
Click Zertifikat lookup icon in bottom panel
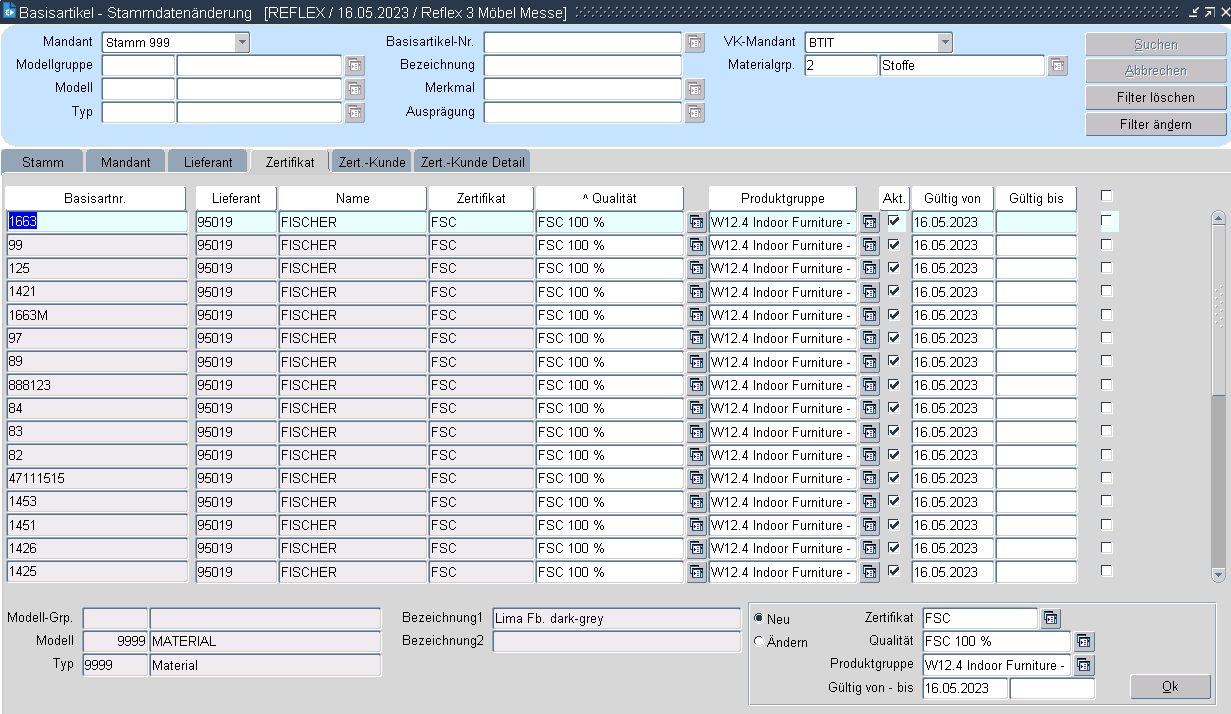click(x=1050, y=619)
